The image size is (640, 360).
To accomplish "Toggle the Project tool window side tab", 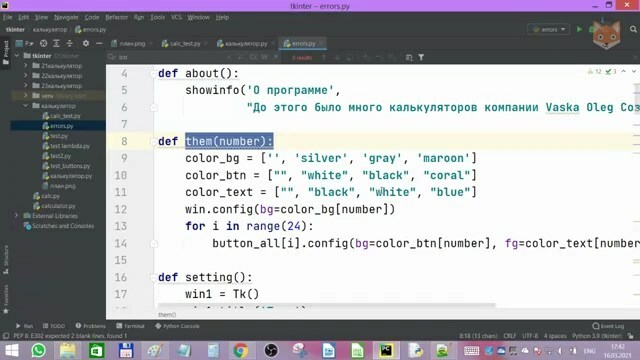I will coord(6,52).
